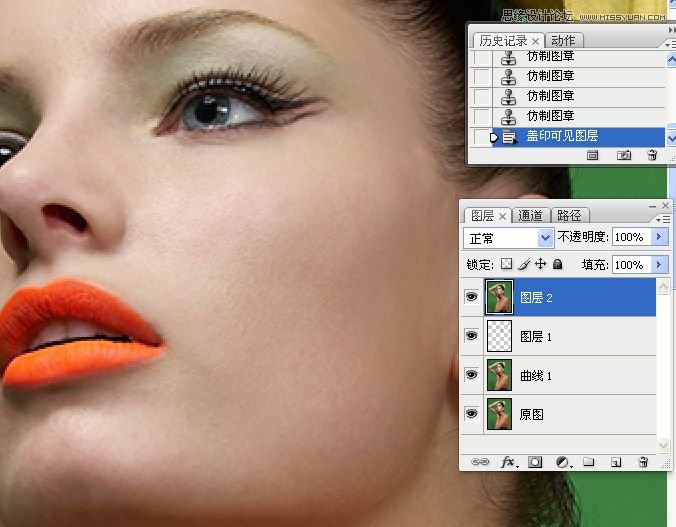The height and width of the screenshot is (527, 676).
Task: Click link layers icon in Layers panel
Action: [480, 462]
